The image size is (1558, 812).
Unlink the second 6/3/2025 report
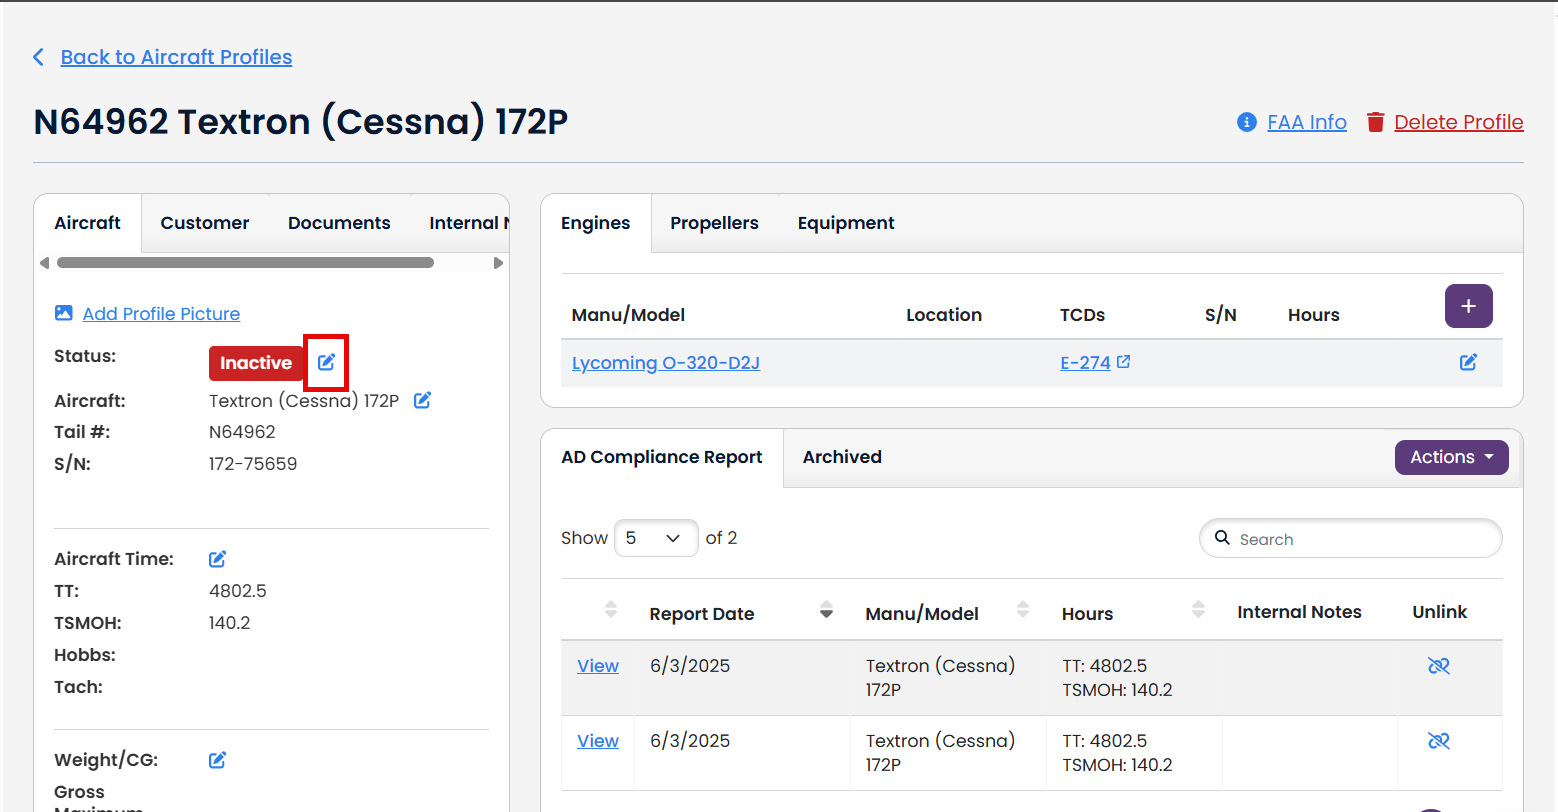[1439, 741]
